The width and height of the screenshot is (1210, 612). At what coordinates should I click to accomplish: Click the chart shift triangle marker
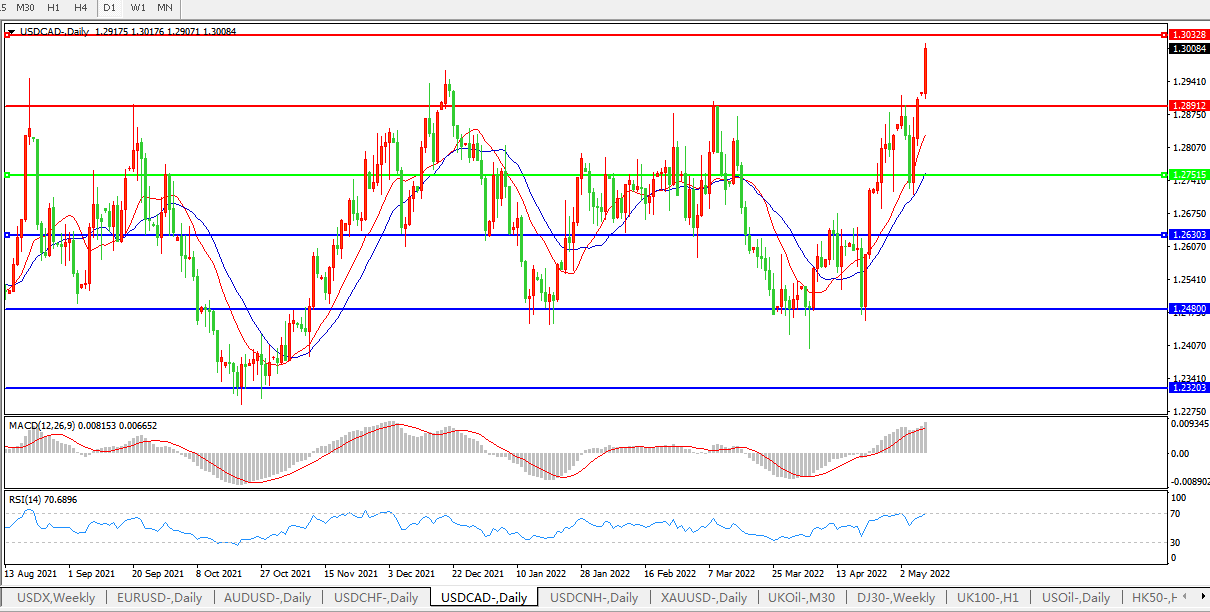9,33
